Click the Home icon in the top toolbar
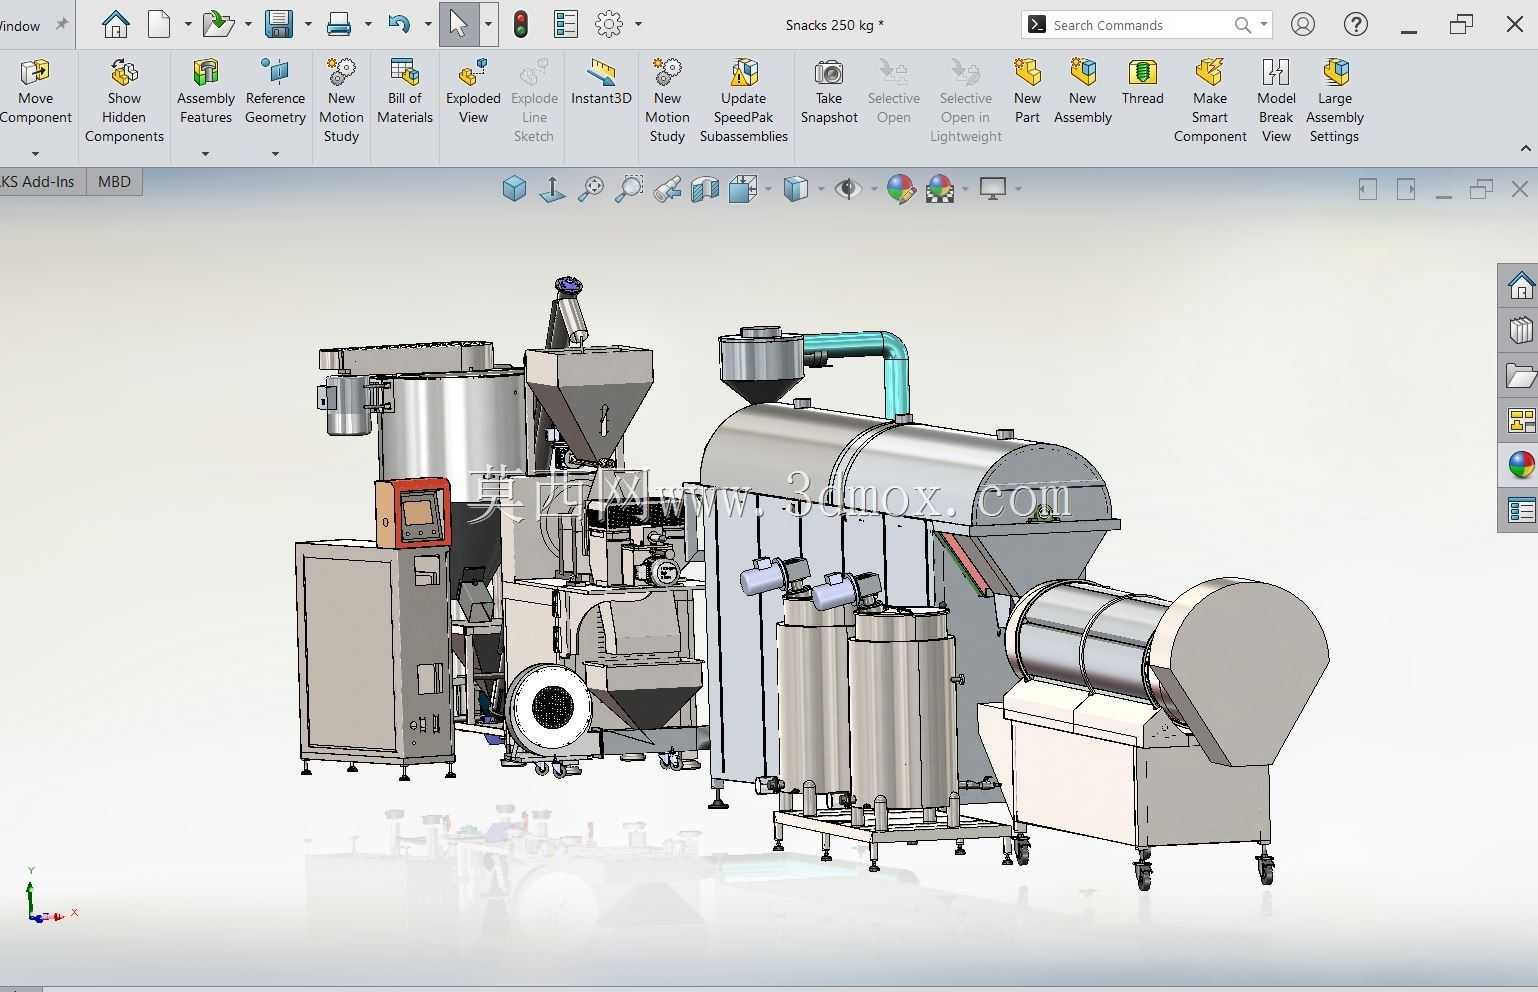Screen dimensions: 1538x992 click(116, 24)
